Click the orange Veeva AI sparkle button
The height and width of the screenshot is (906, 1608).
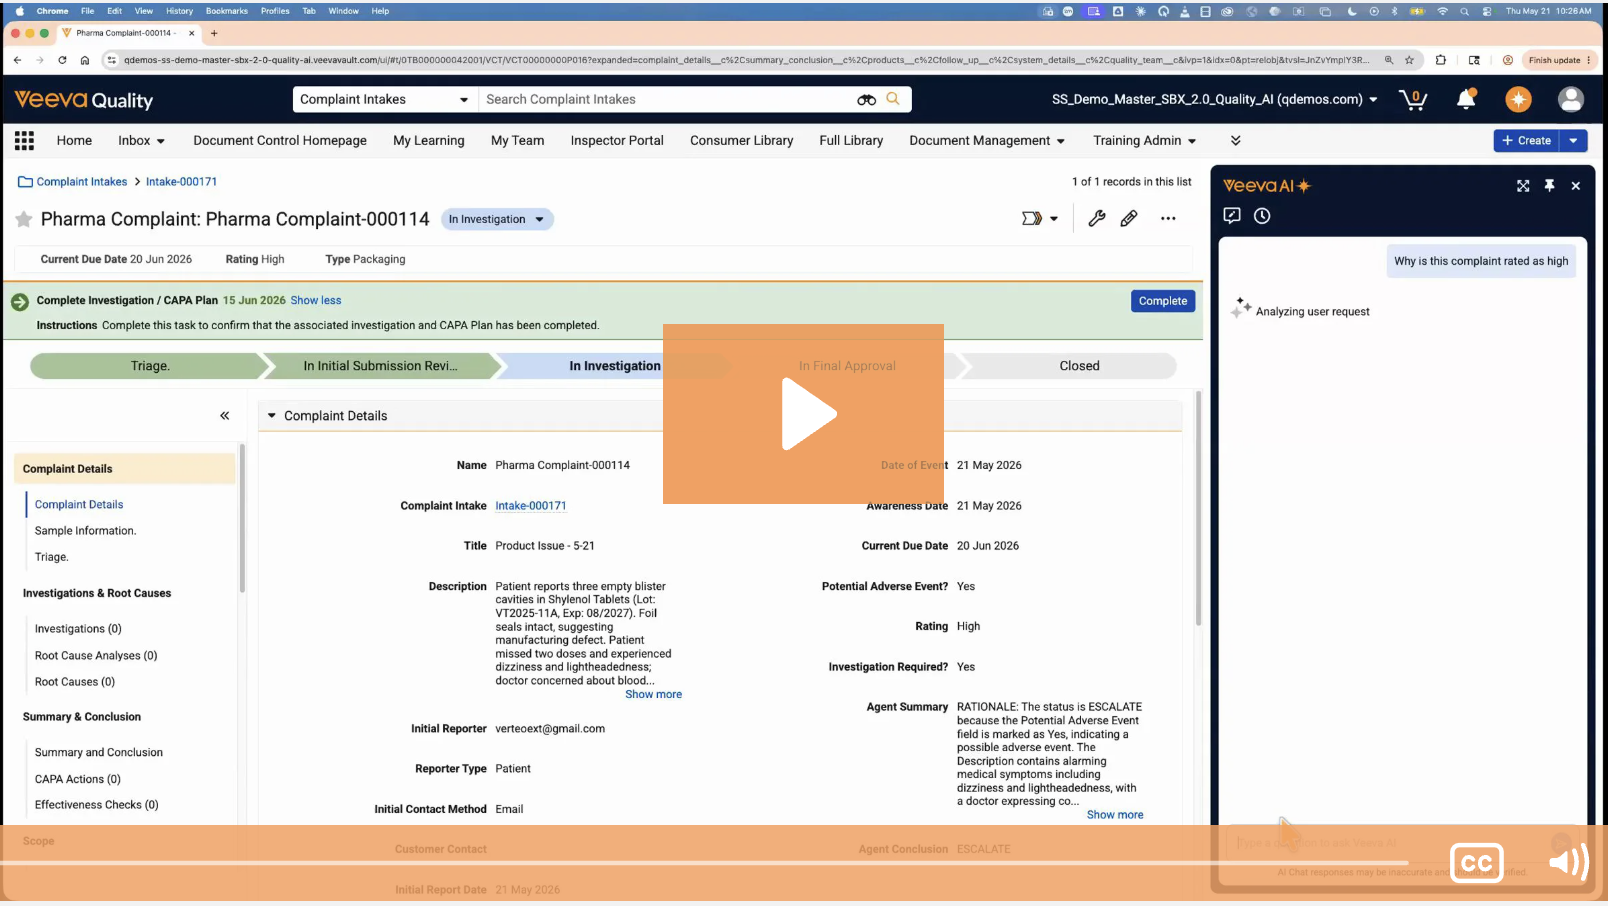[1518, 99]
